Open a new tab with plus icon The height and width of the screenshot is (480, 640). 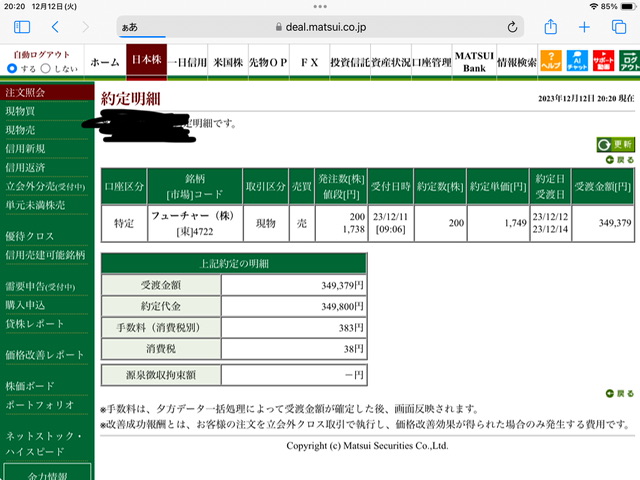584,27
